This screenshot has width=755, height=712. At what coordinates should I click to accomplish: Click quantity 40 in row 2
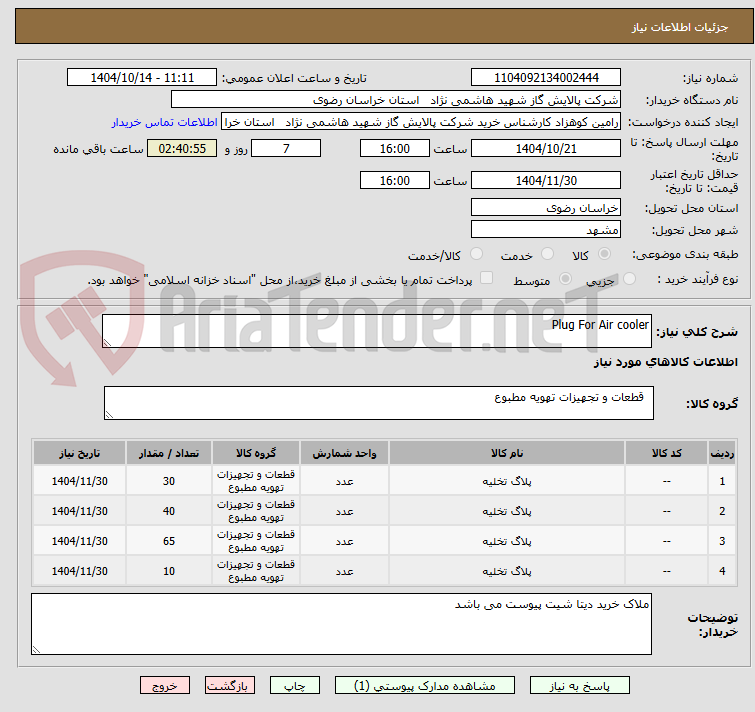pos(169,511)
